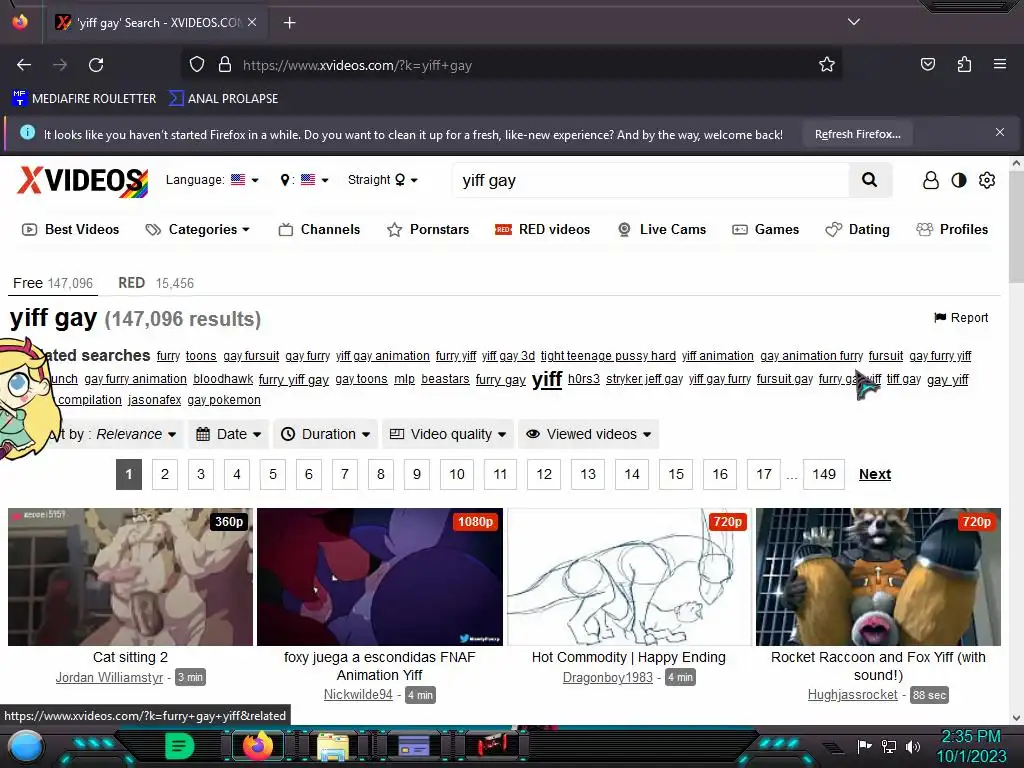
Task: Open the tracking protection shield icon
Action: 197,65
